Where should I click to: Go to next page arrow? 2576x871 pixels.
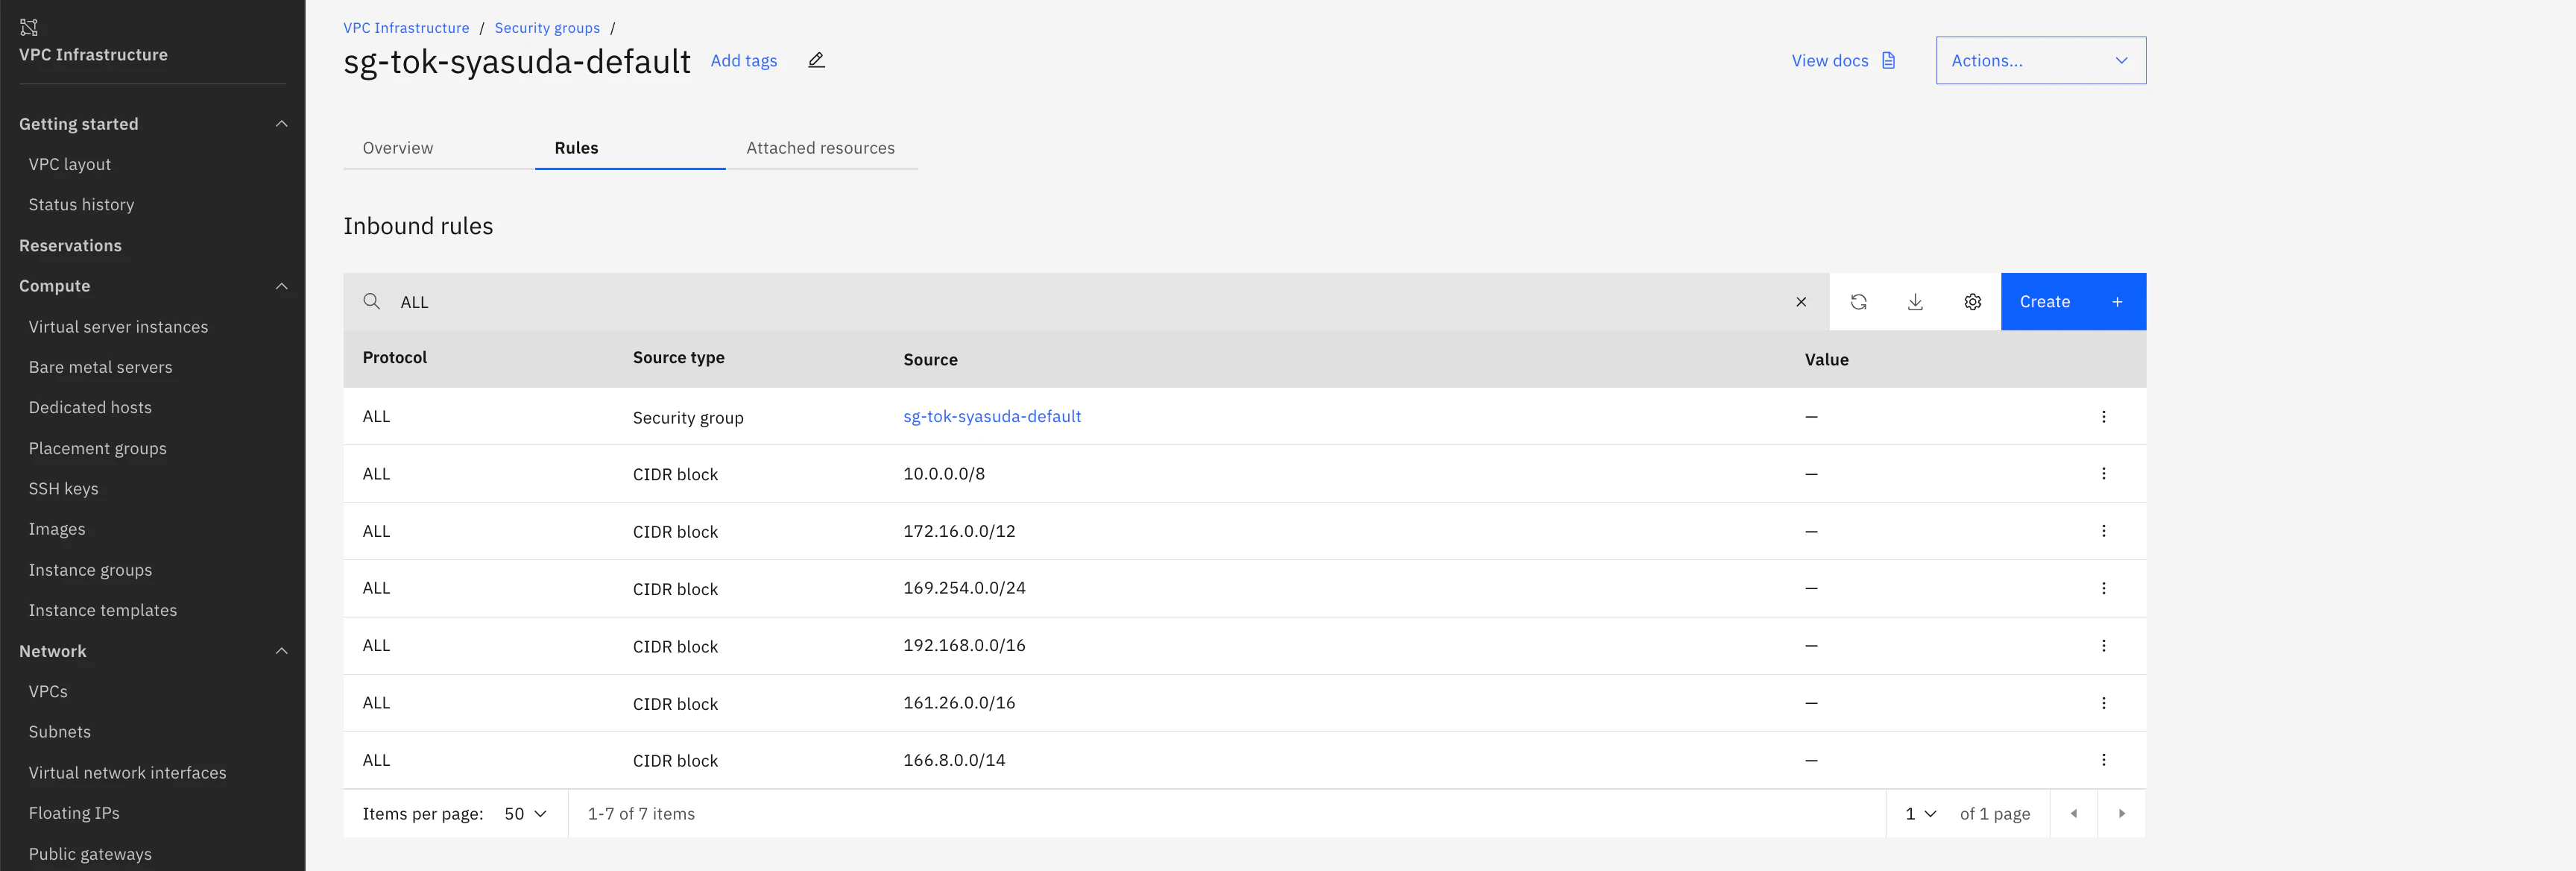point(2122,814)
